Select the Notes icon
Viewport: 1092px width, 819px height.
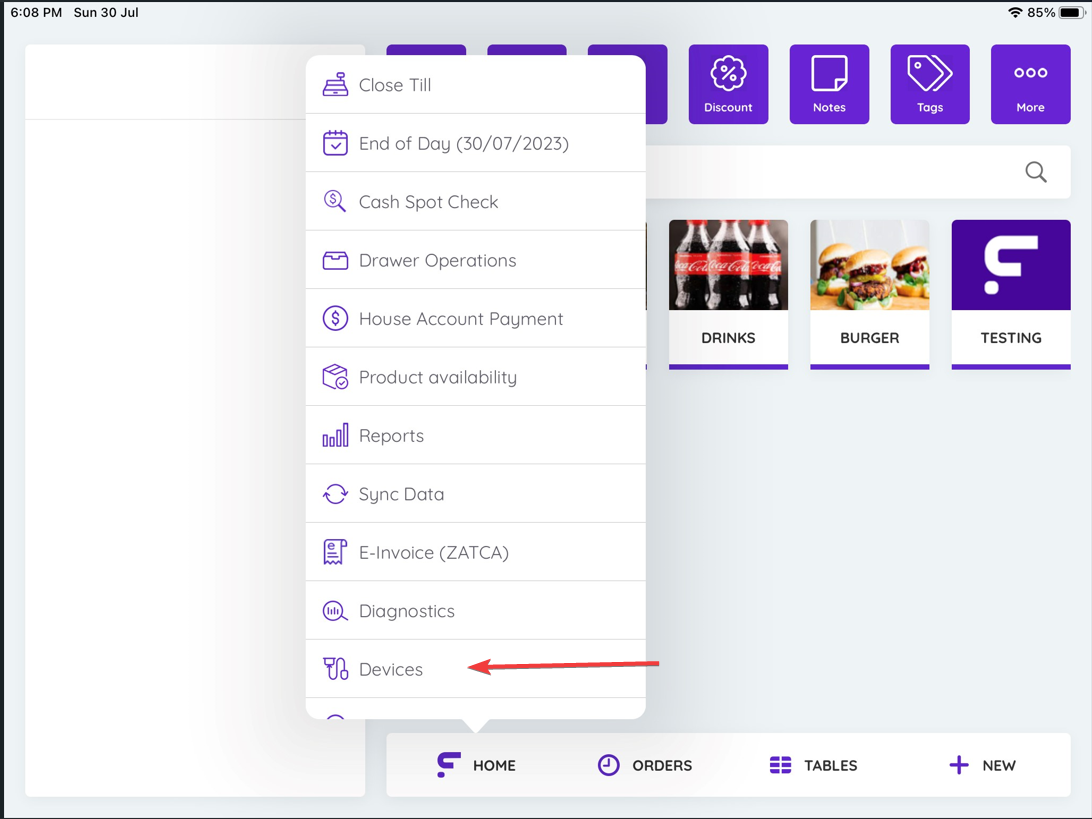(829, 84)
